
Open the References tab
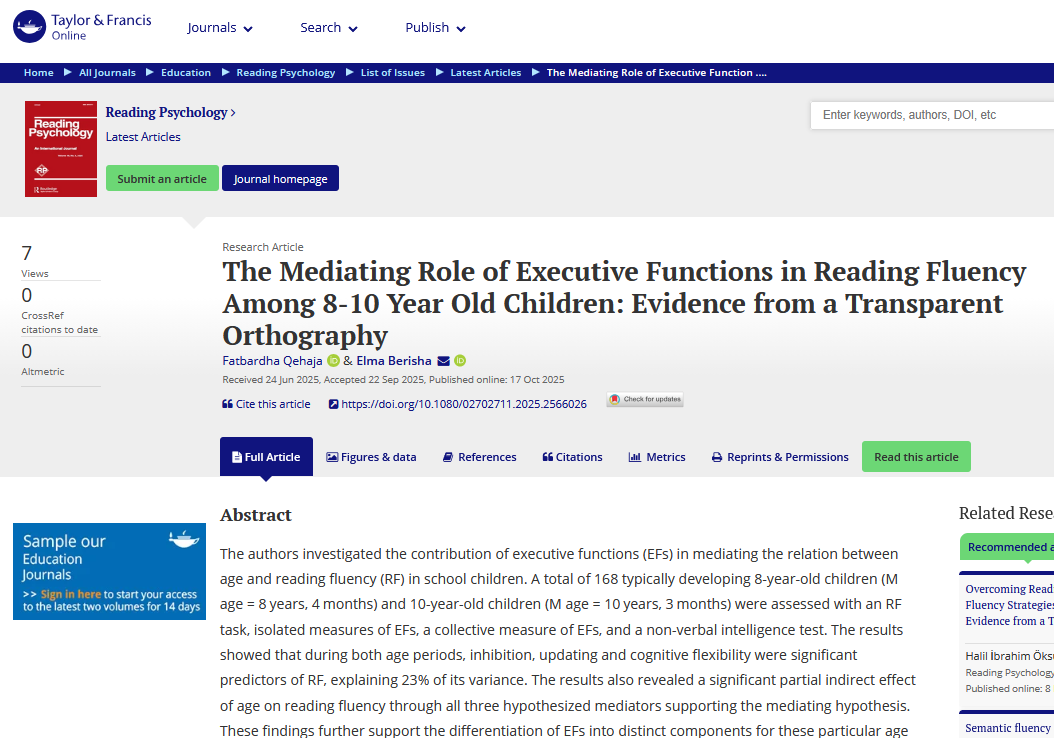(x=480, y=457)
